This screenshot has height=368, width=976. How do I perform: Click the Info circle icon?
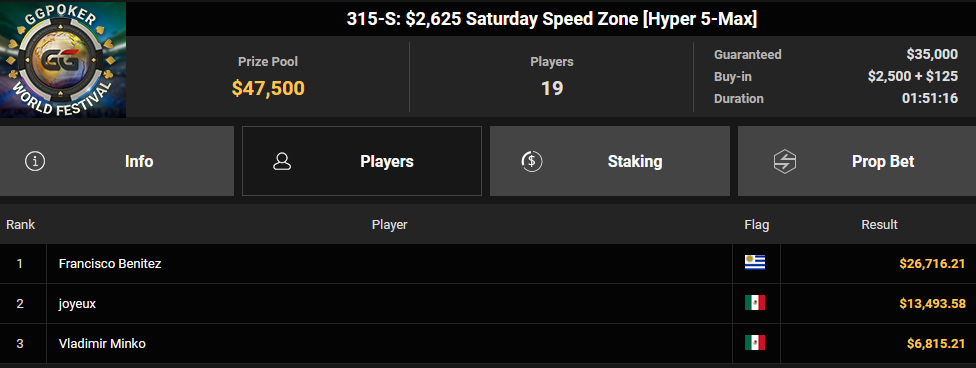pyautogui.click(x=35, y=161)
